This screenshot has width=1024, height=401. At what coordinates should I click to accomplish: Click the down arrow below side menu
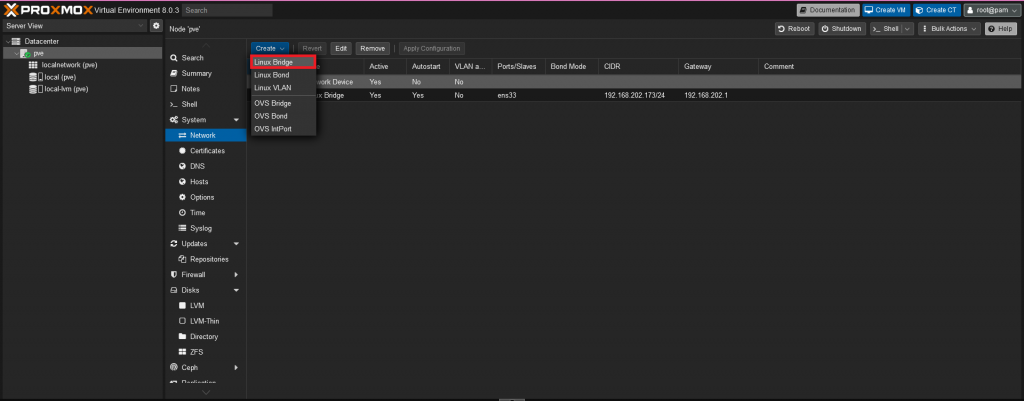click(206, 393)
